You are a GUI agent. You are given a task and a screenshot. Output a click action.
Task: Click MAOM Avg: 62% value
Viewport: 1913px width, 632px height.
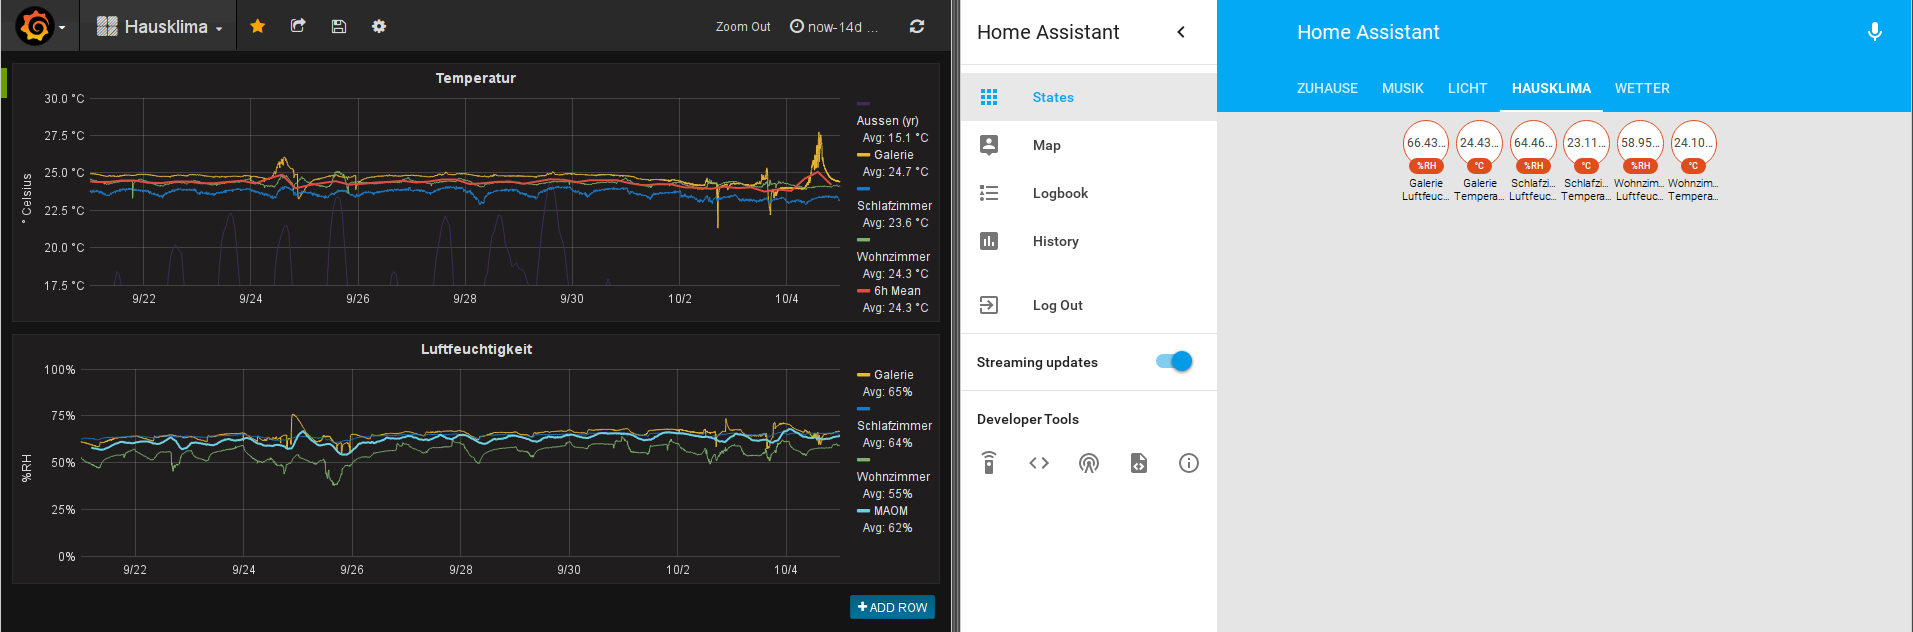[x=887, y=528]
